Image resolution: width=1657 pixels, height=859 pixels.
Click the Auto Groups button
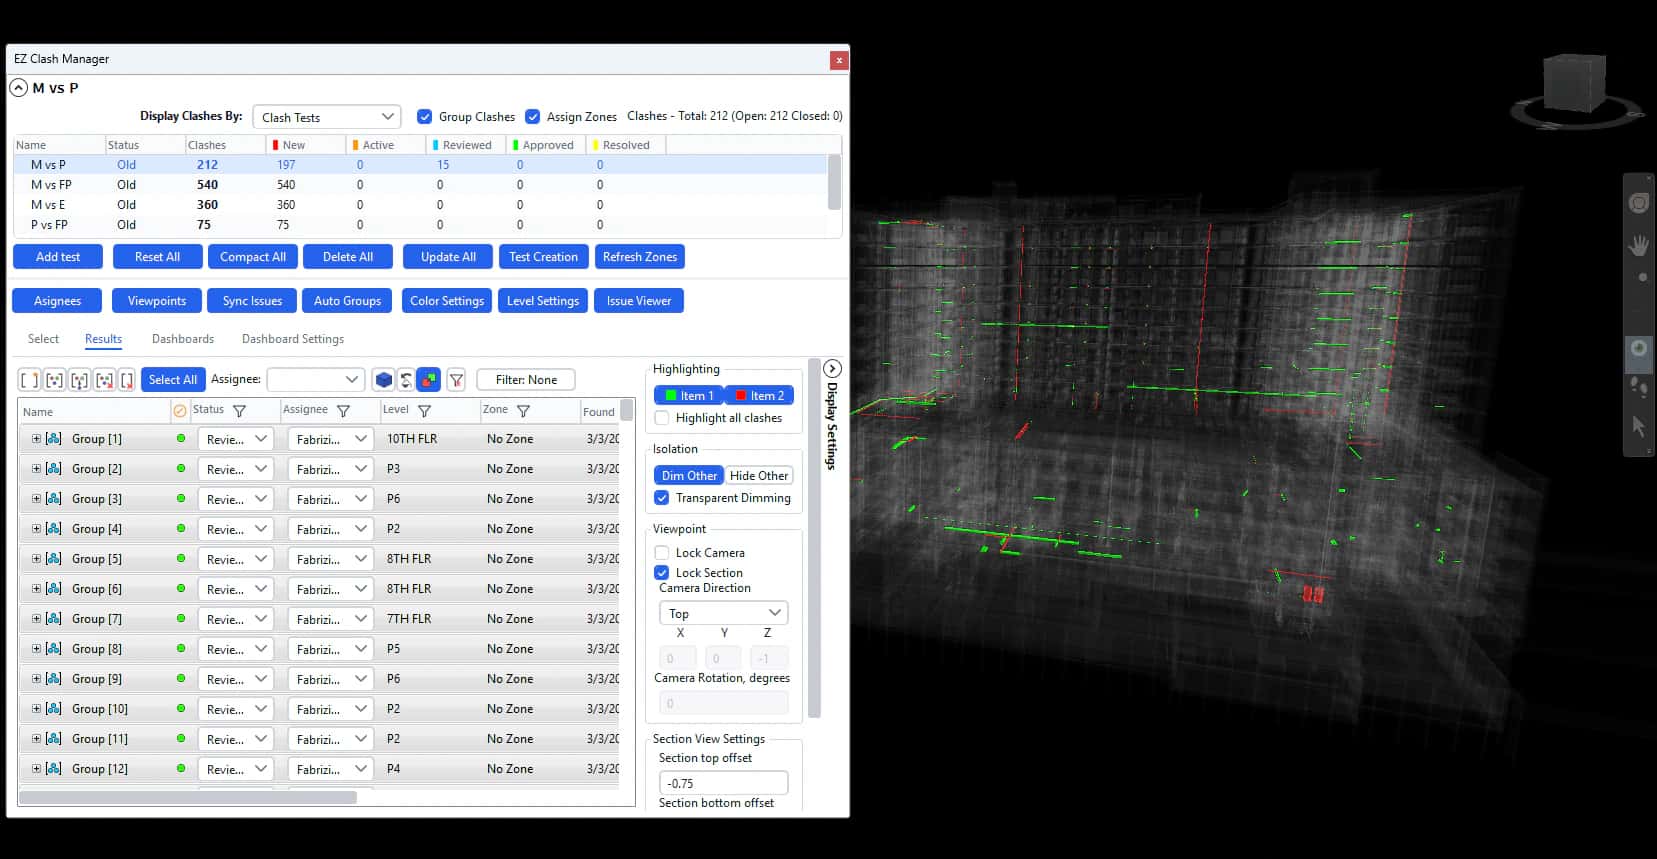tap(348, 301)
